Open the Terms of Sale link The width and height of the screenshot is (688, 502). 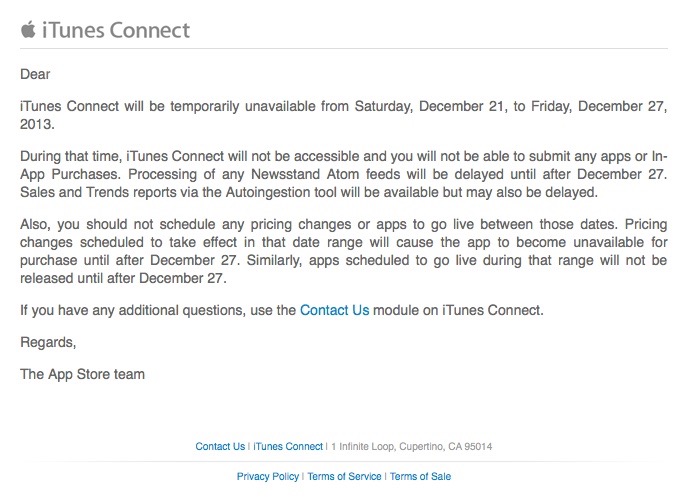420,476
